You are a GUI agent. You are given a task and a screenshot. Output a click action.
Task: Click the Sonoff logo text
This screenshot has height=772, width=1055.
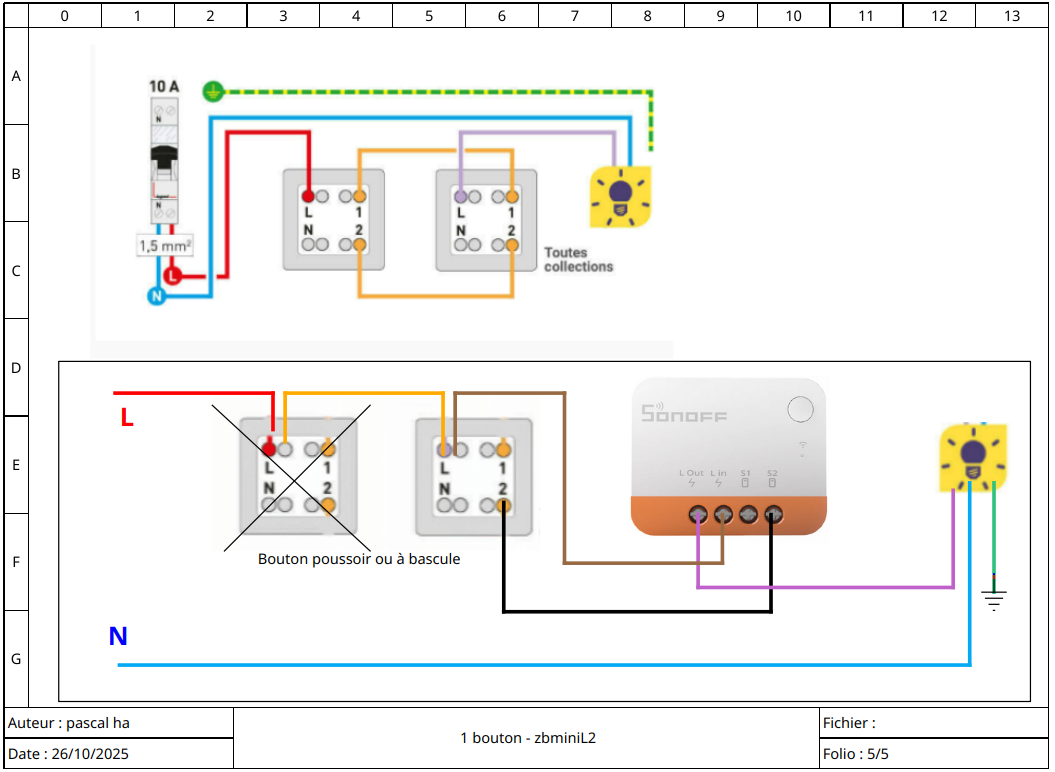point(684,413)
